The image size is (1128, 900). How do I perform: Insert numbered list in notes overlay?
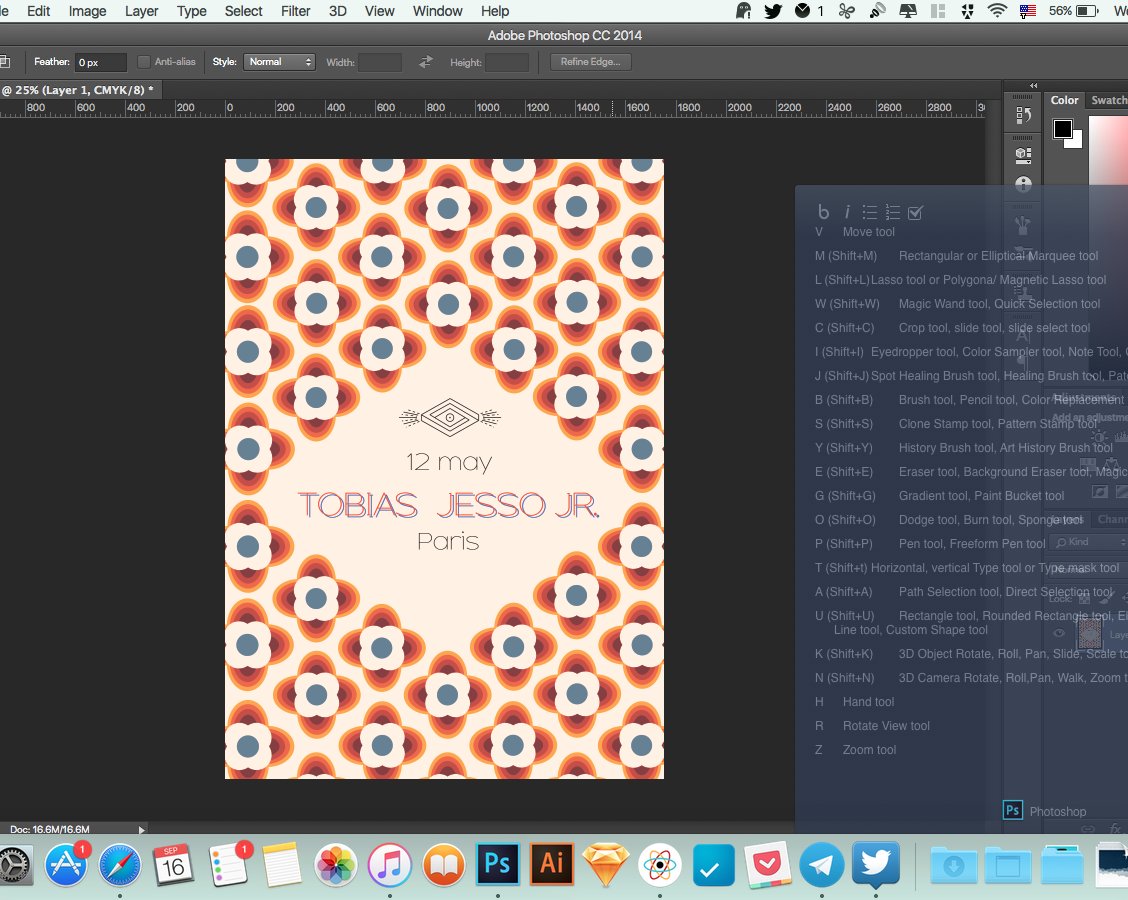[x=893, y=212]
